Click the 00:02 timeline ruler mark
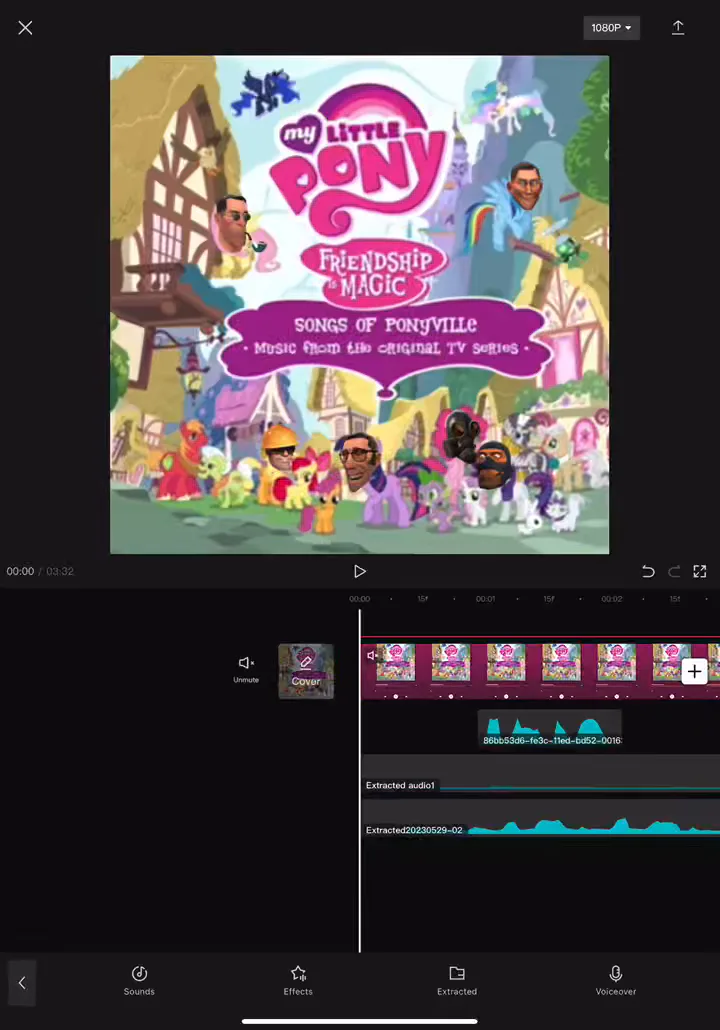Viewport: 720px width, 1030px height. [x=612, y=599]
